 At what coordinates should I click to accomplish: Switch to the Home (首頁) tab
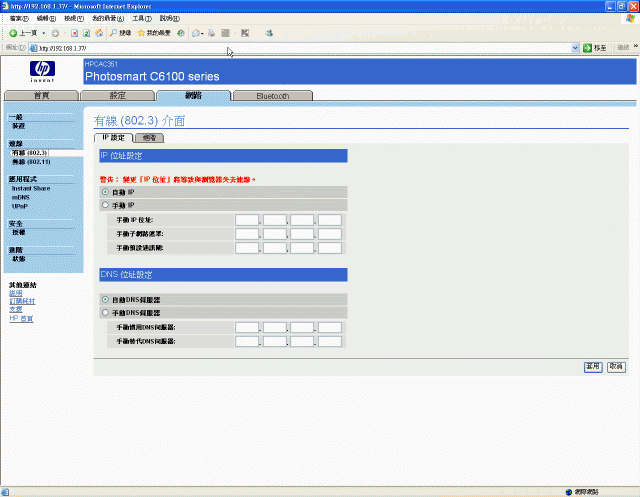coord(41,95)
